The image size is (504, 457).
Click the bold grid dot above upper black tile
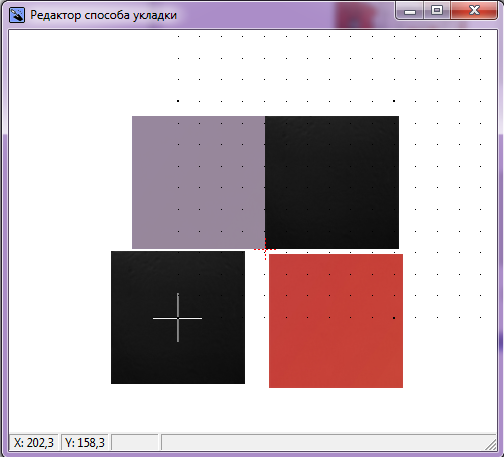point(394,101)
